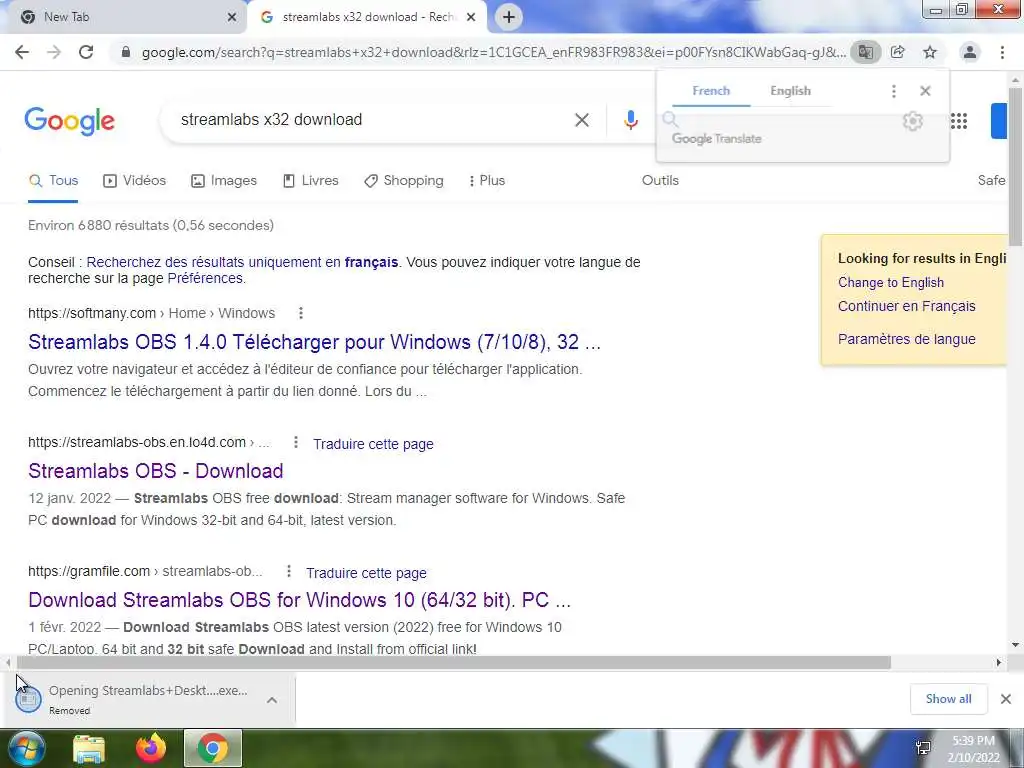Open the Plus more filters dropdown
Viewport: 1024px width, 768px height.
487,181
